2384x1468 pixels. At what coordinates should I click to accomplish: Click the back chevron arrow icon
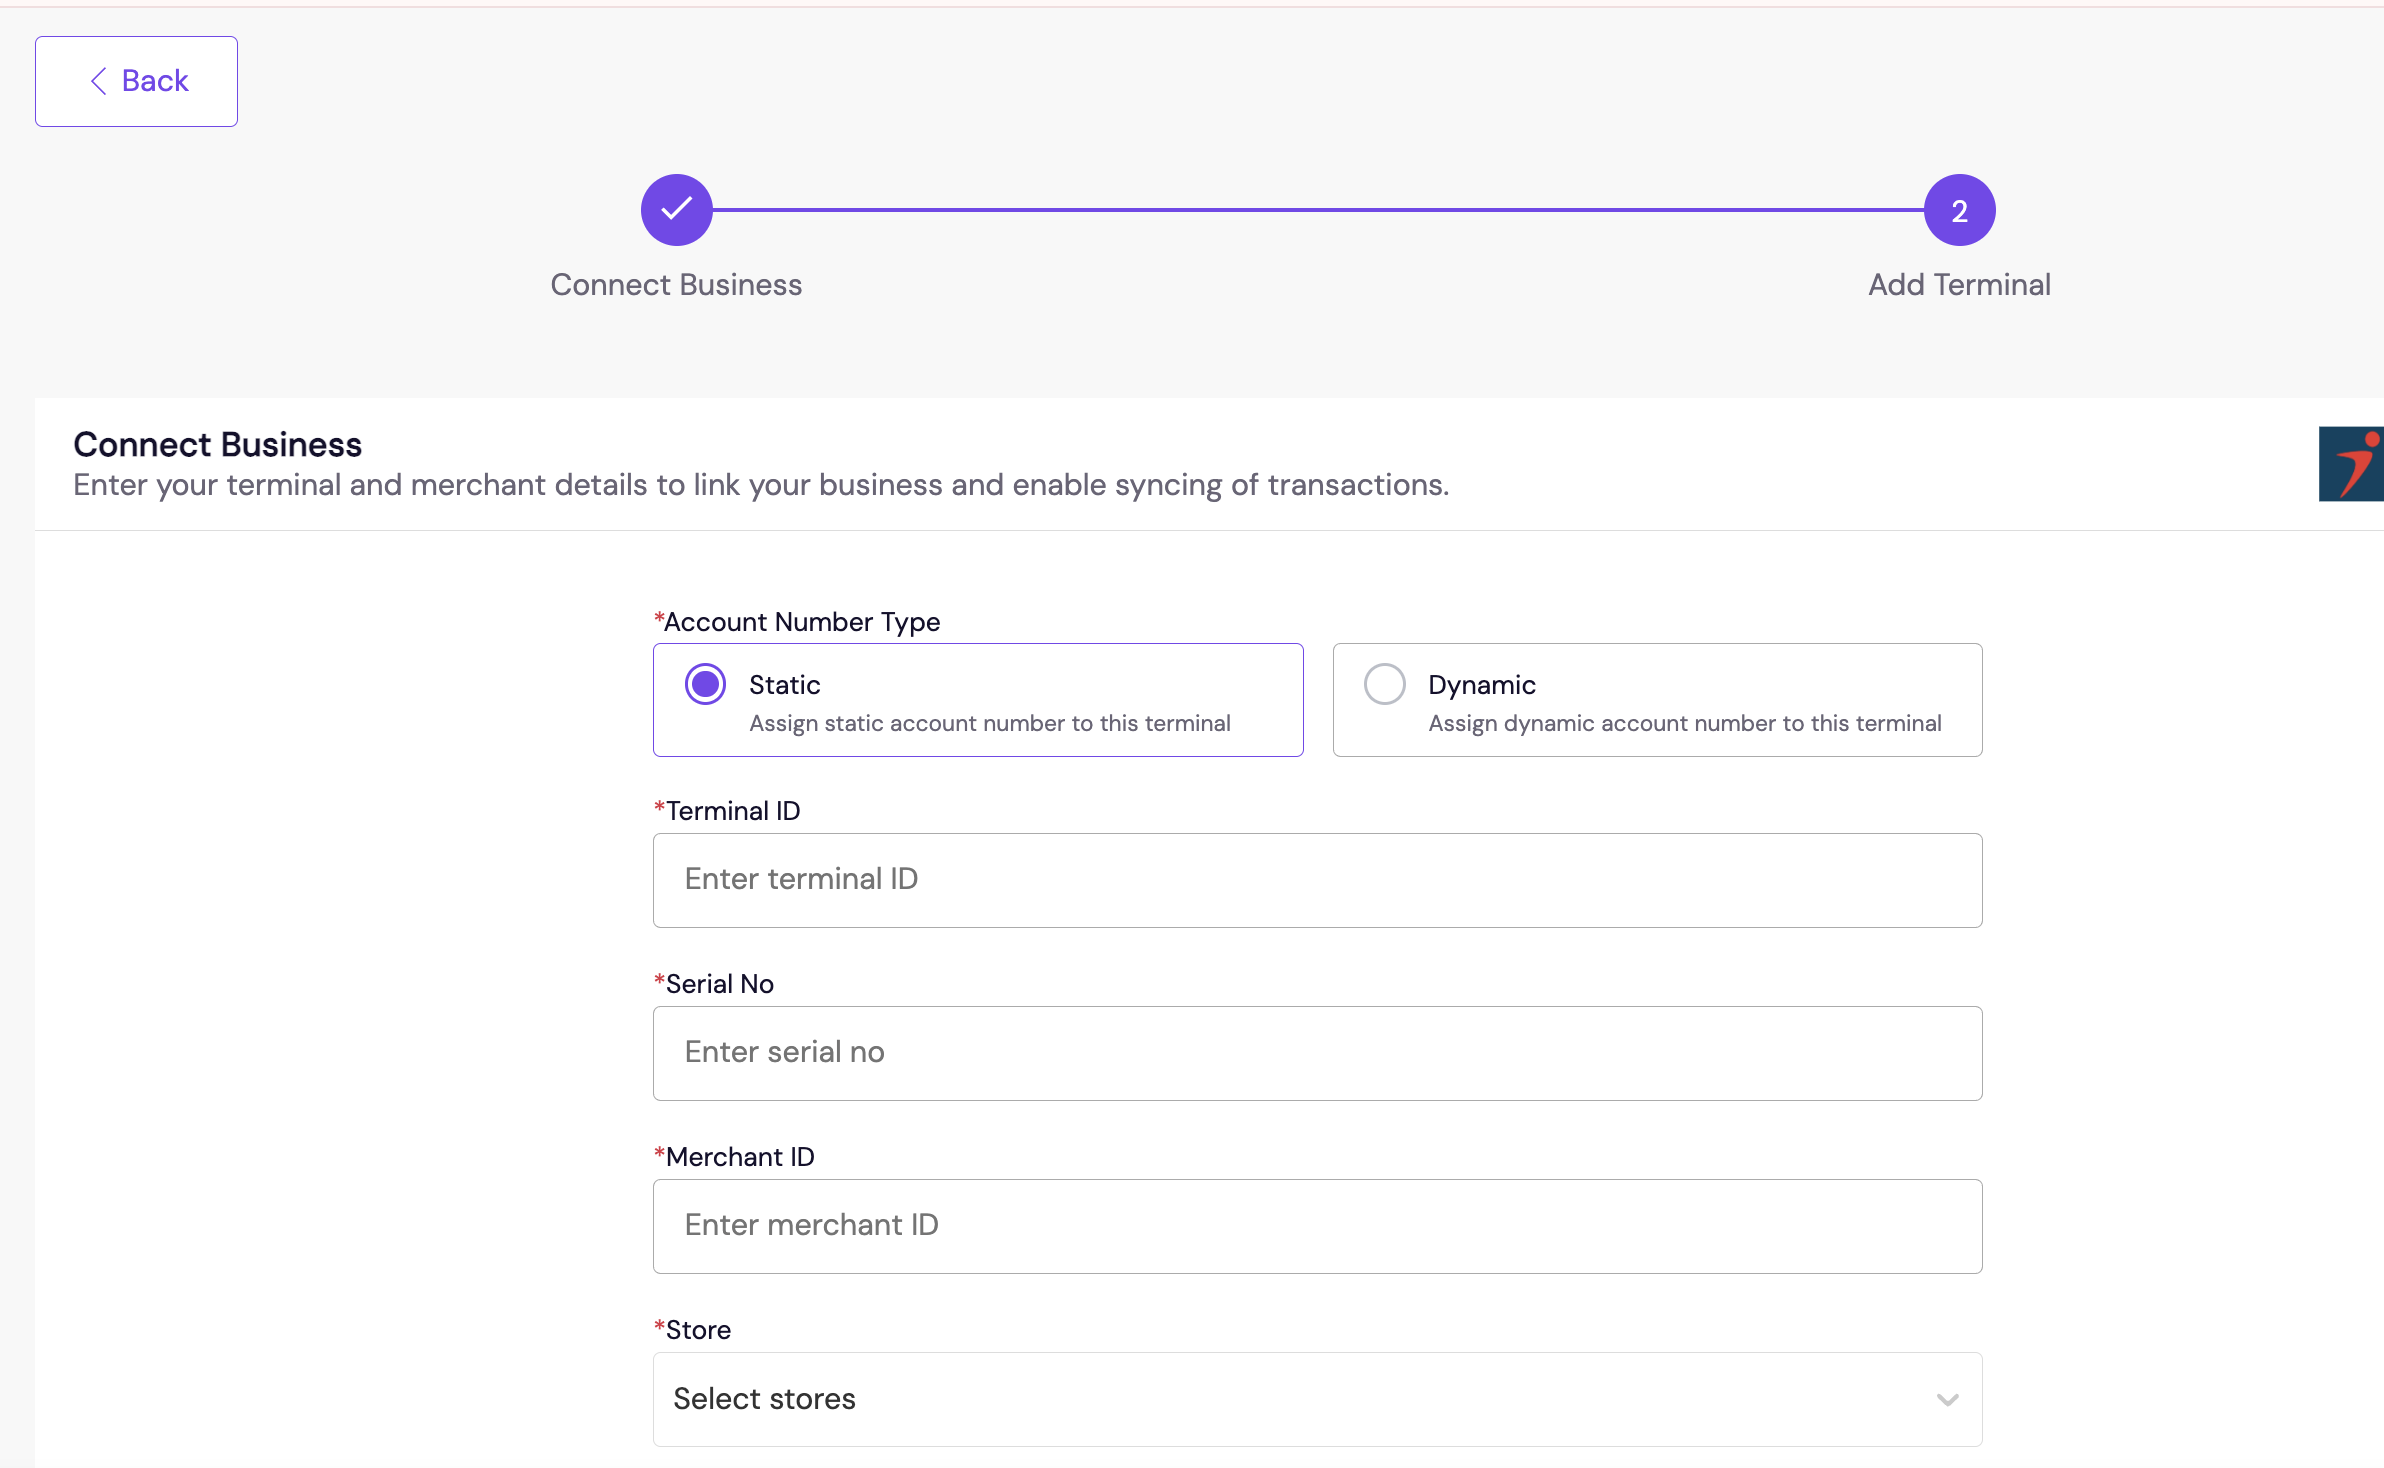point(98,81)
